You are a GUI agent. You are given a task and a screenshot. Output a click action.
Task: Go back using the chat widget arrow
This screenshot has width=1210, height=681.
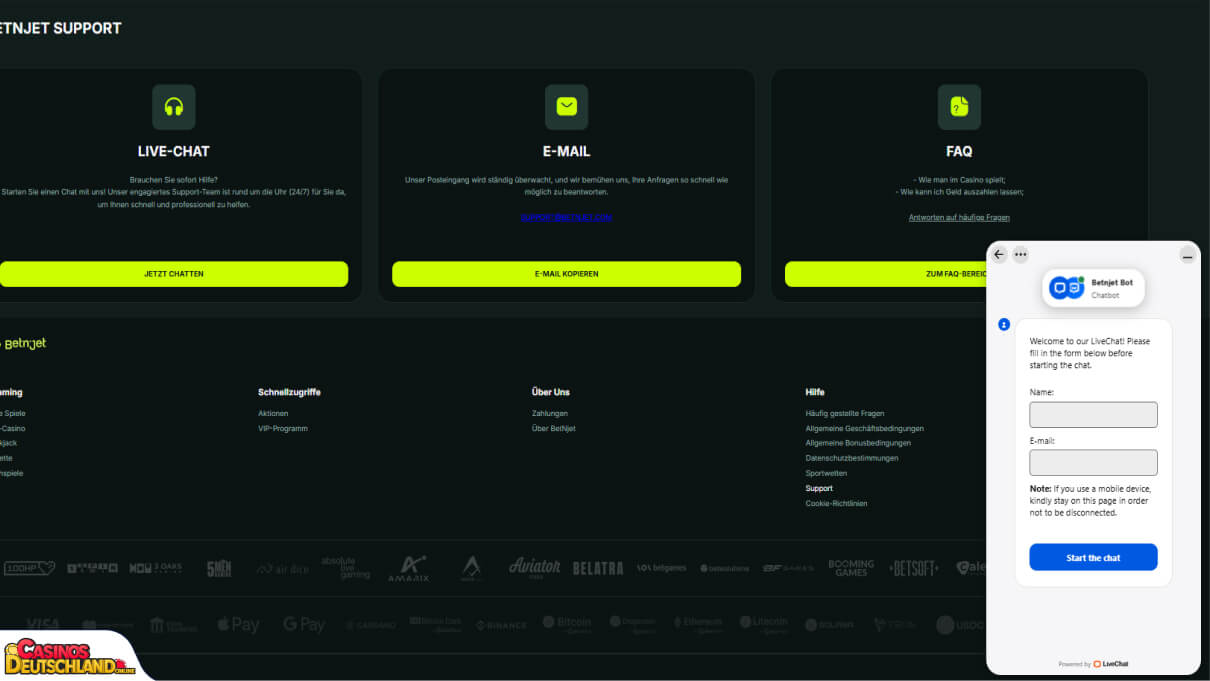click(x=998, y=255)
